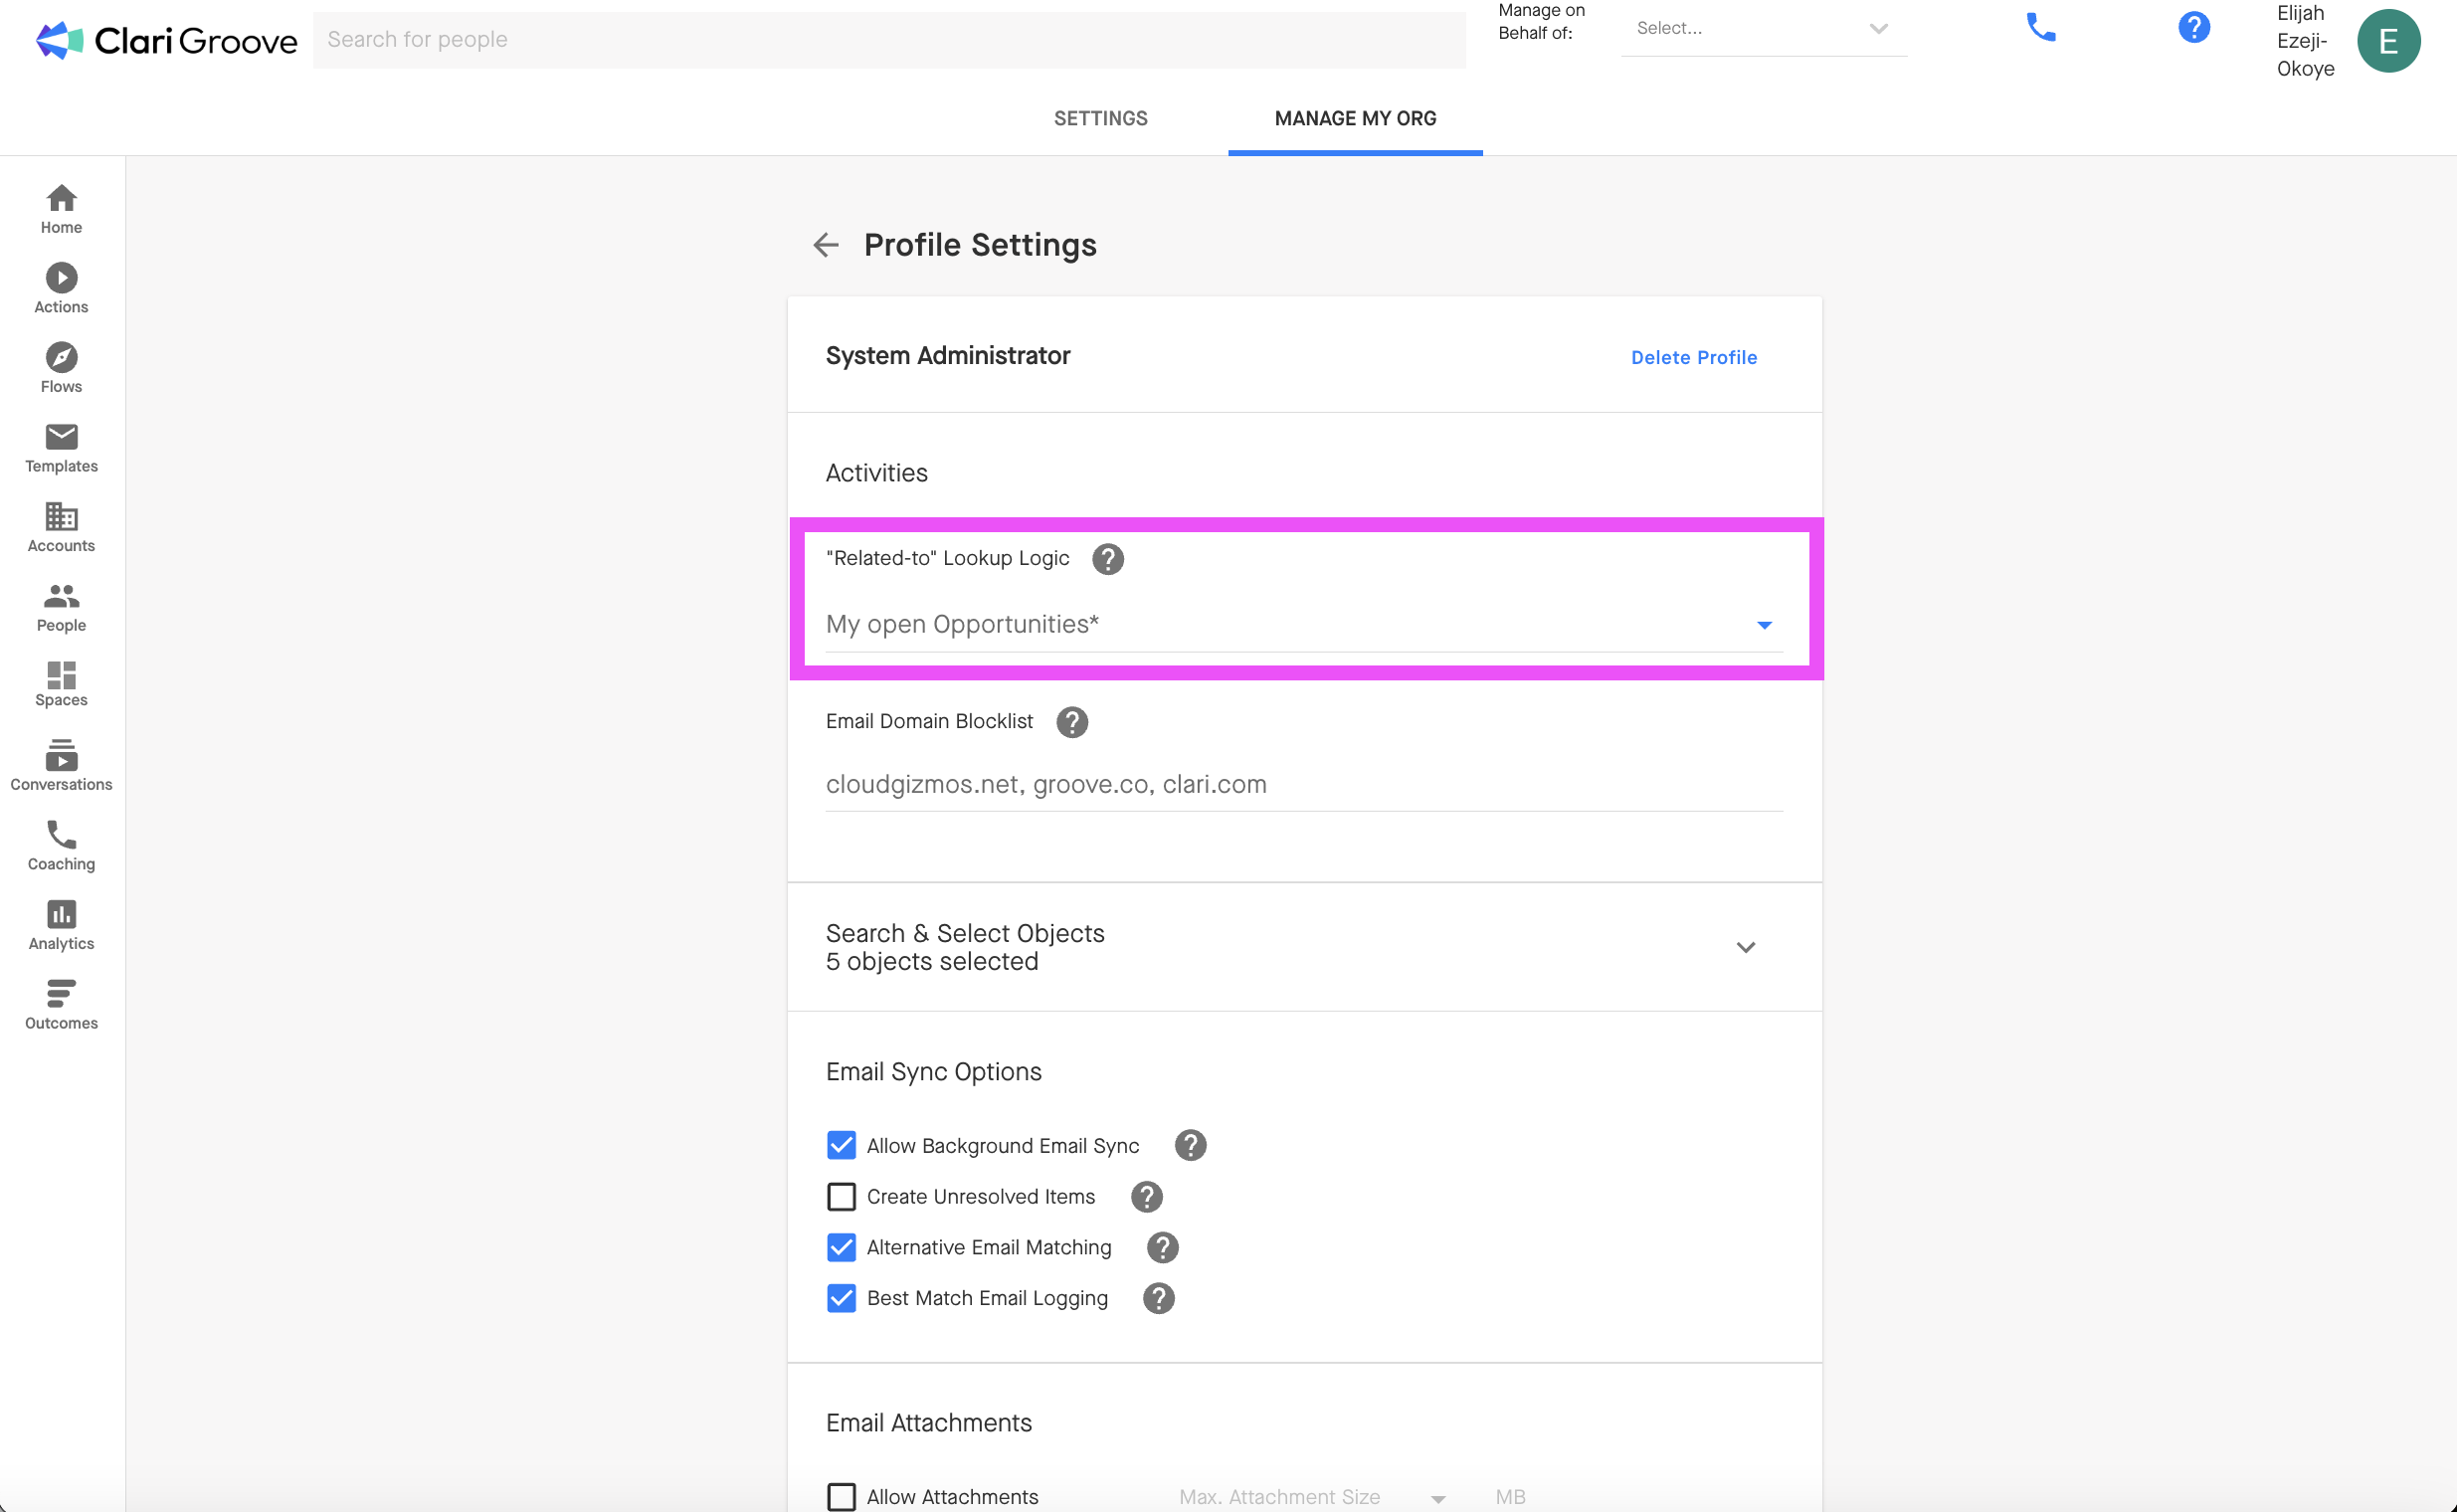Show help for Email Domain Blocklist
This screenshot has height=1512, width=2457.
(x=1071, y=722)
